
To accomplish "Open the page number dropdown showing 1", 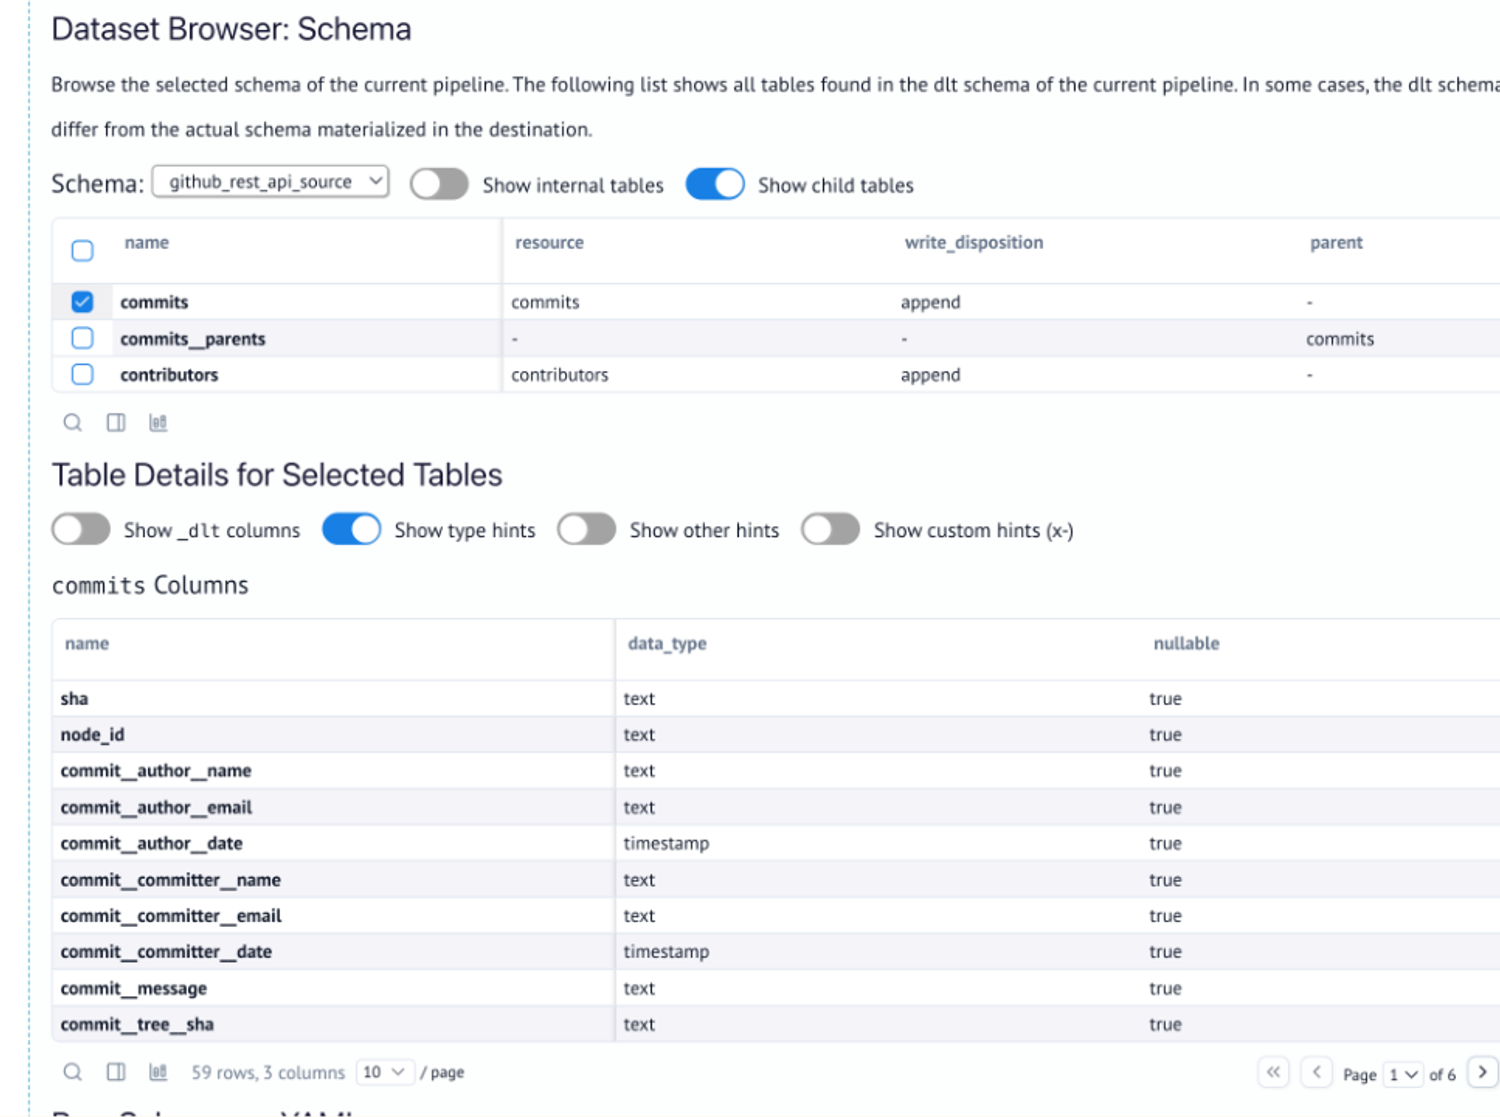I will (1404, 1074).
